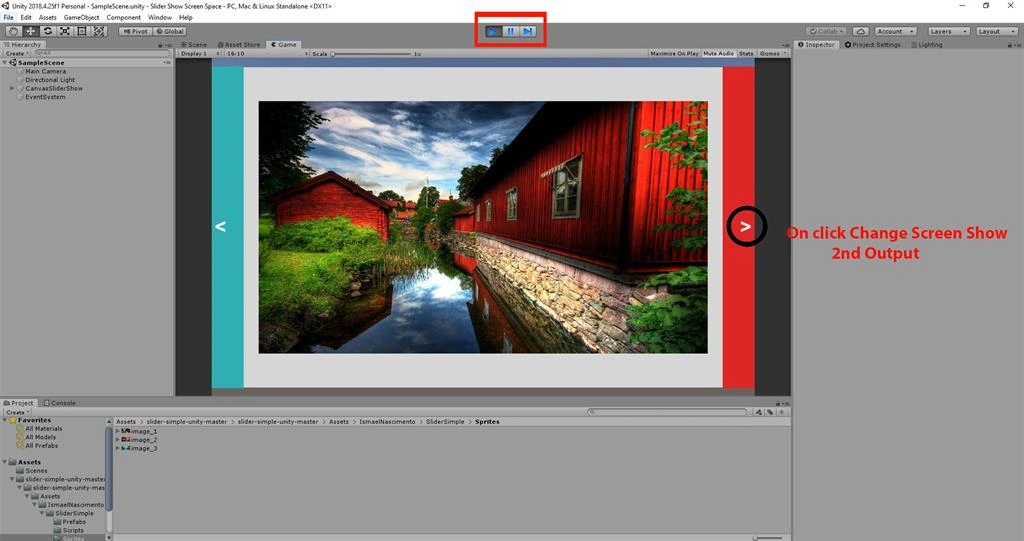This screenshot has width=1024, height=541.
Task: Toggle Global handle rotation
Action: tap(170, 31)
